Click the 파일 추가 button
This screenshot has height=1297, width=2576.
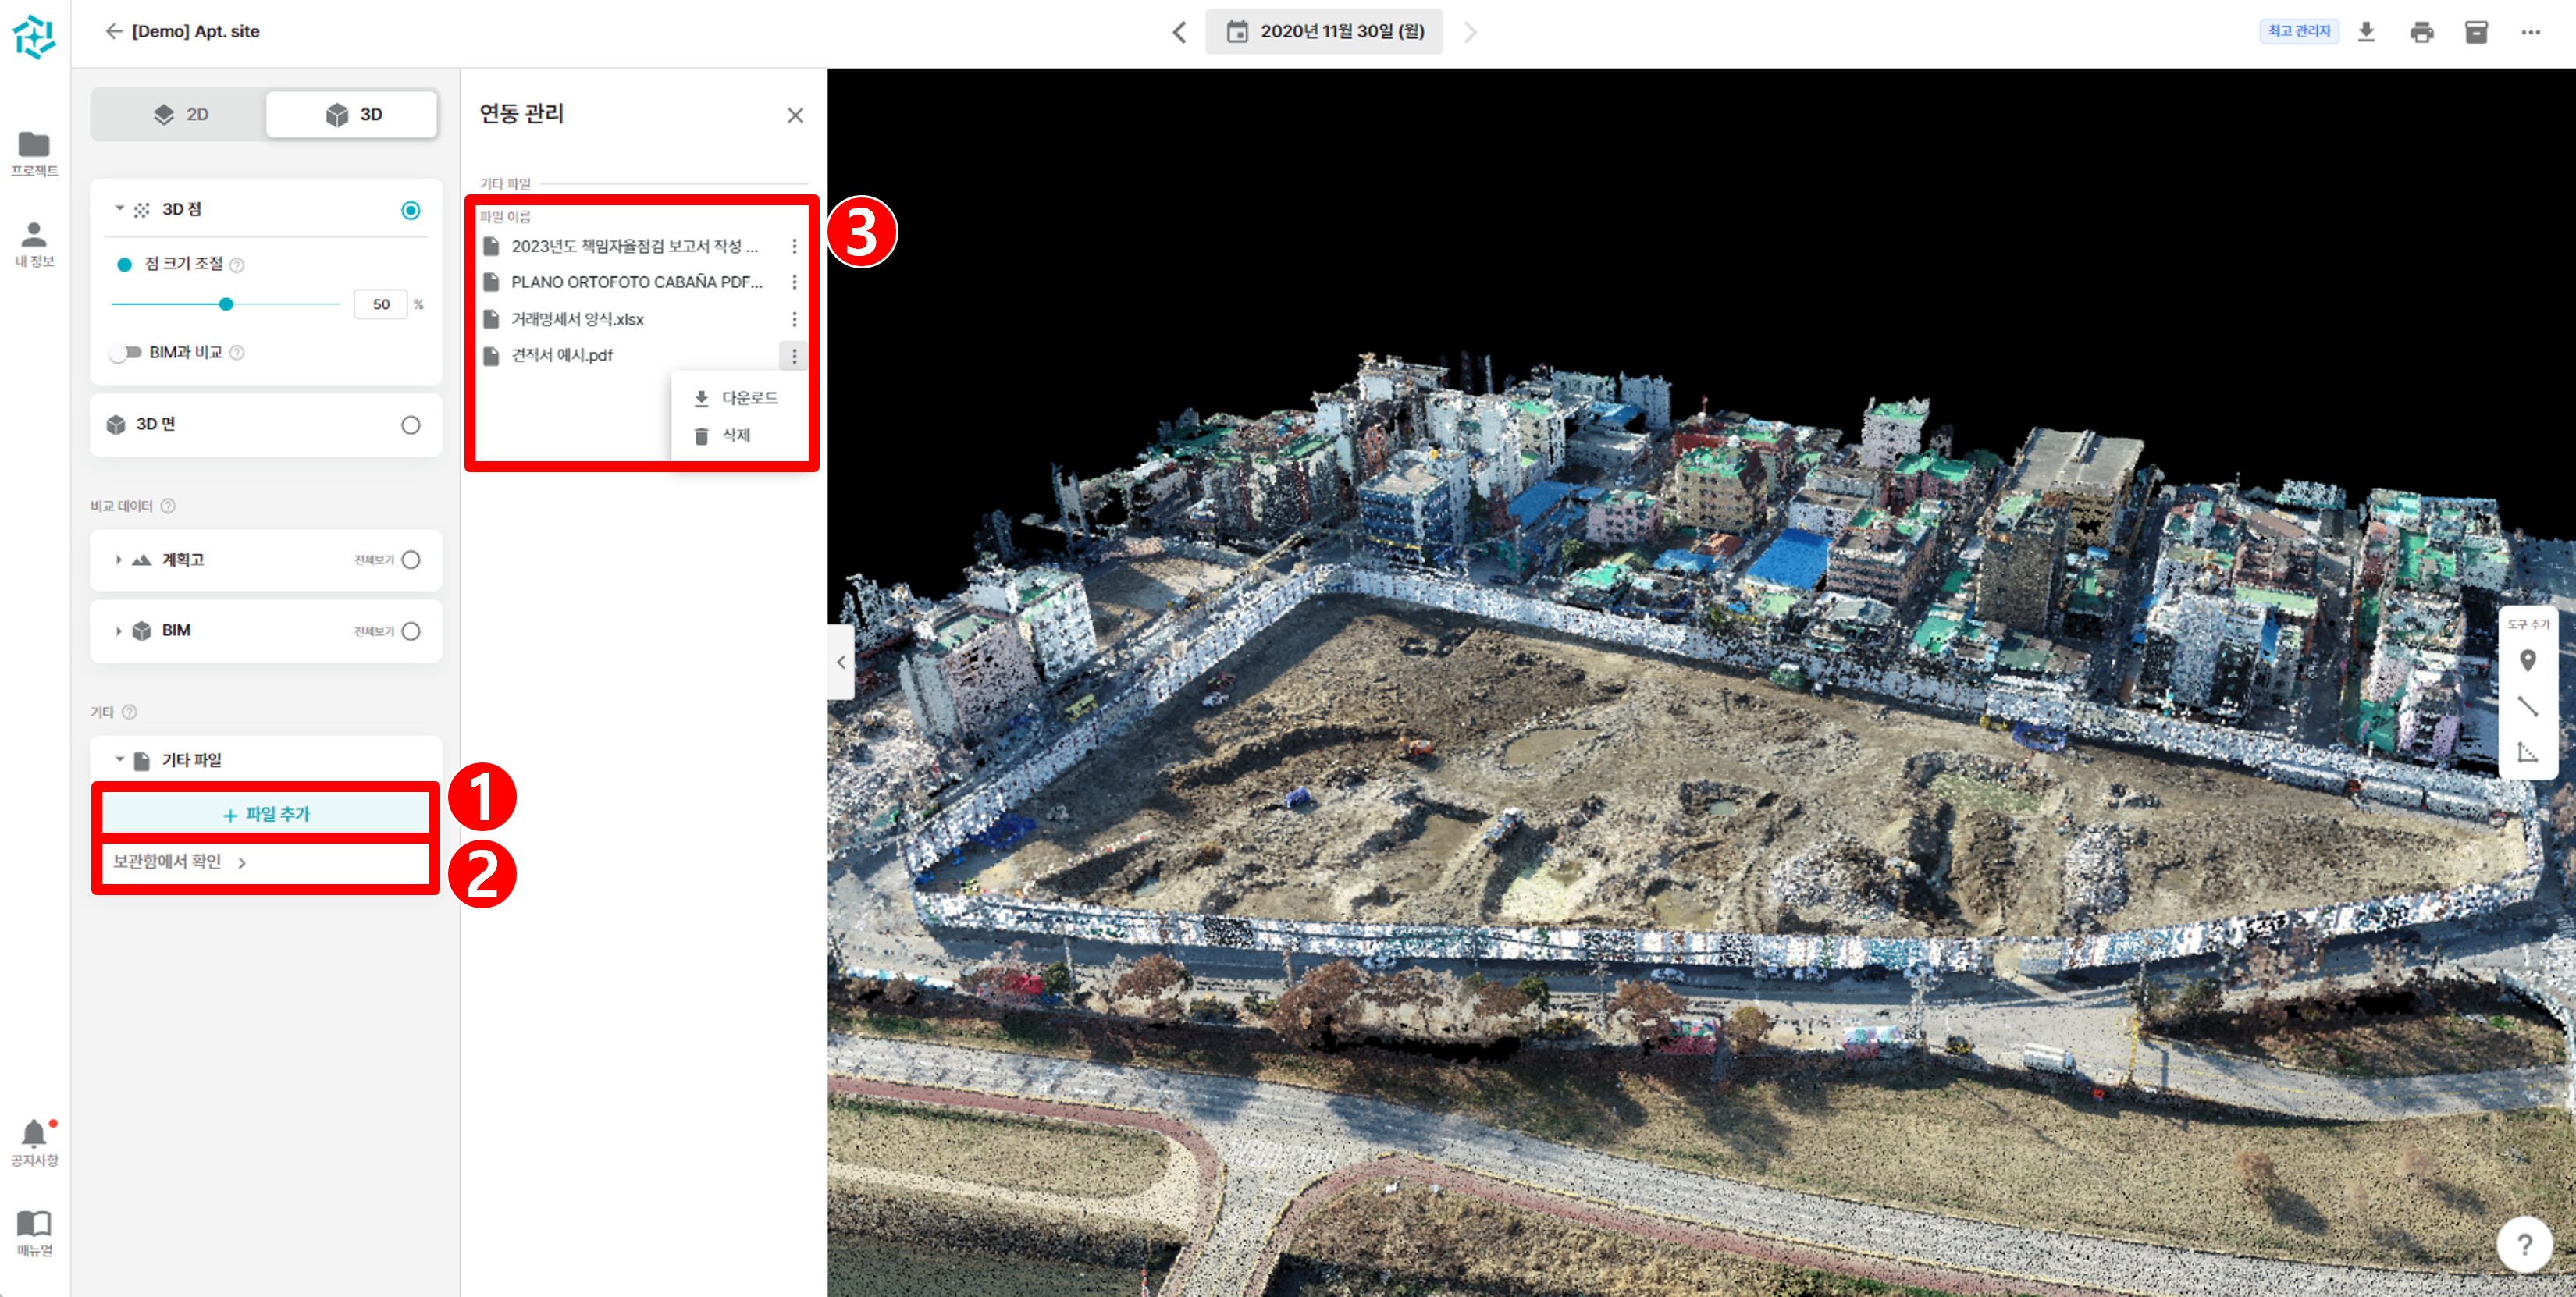point(266,814)
